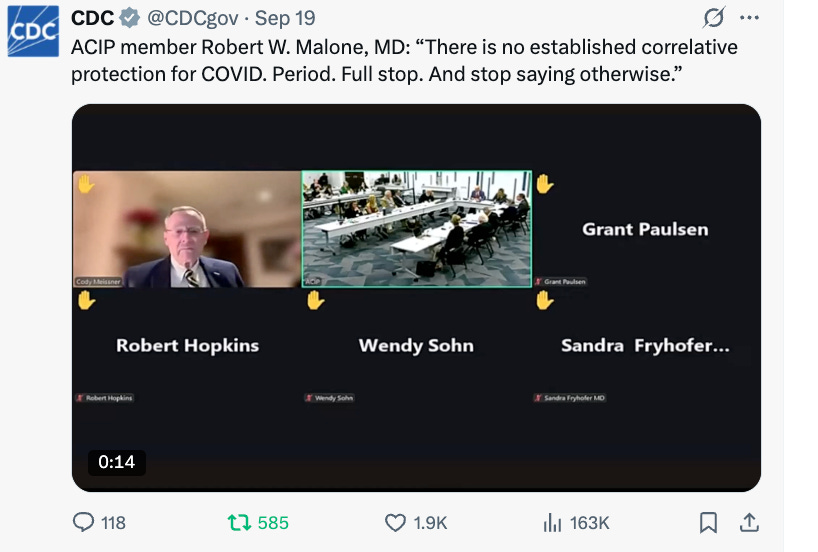The height and width of the screenshot is (552, 818).
Task: Play the video at 0:14 badge
Action: pos(116,462)
